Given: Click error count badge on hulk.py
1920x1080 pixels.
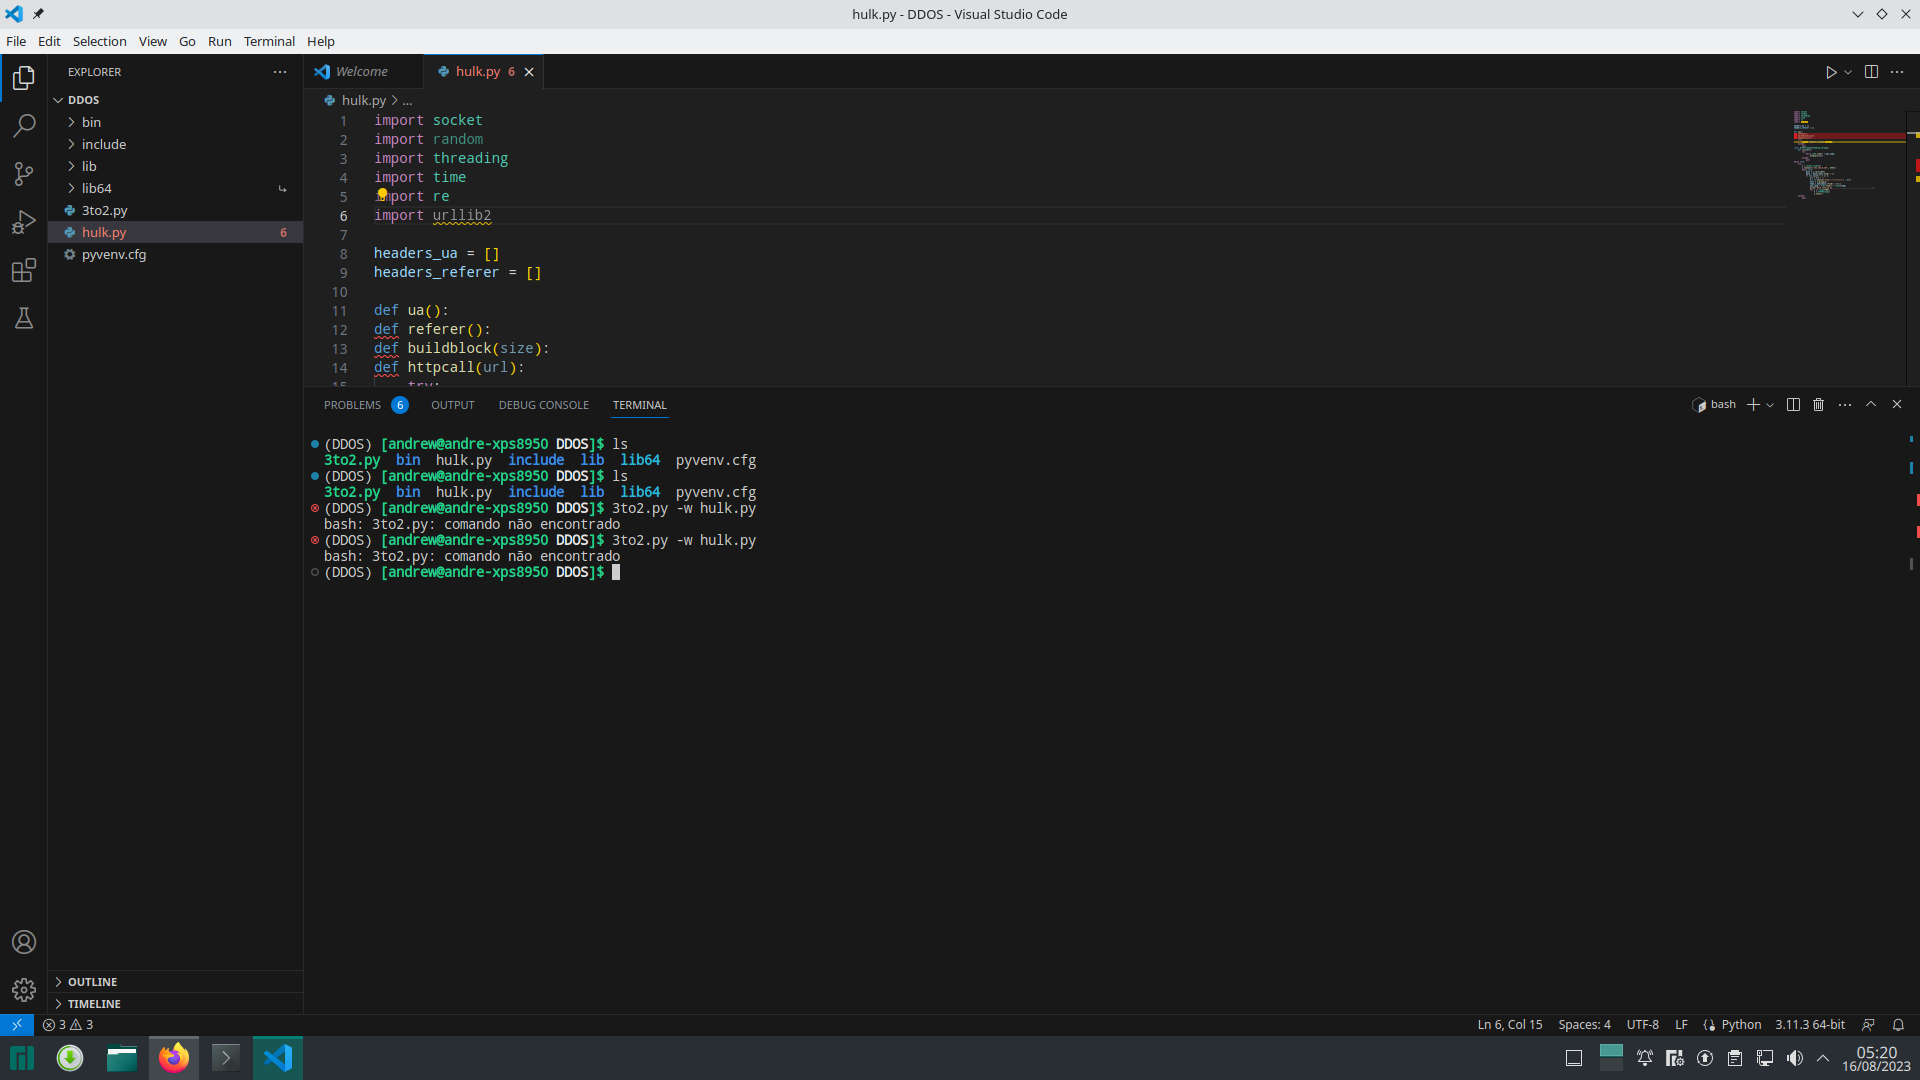Looking at the screenshot, I should click(x=284, y=232).
